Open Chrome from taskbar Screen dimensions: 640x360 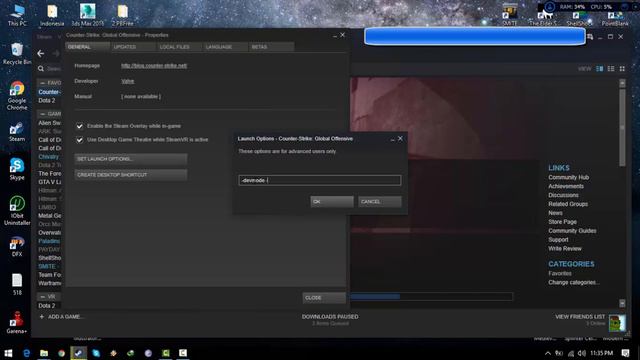61,353
